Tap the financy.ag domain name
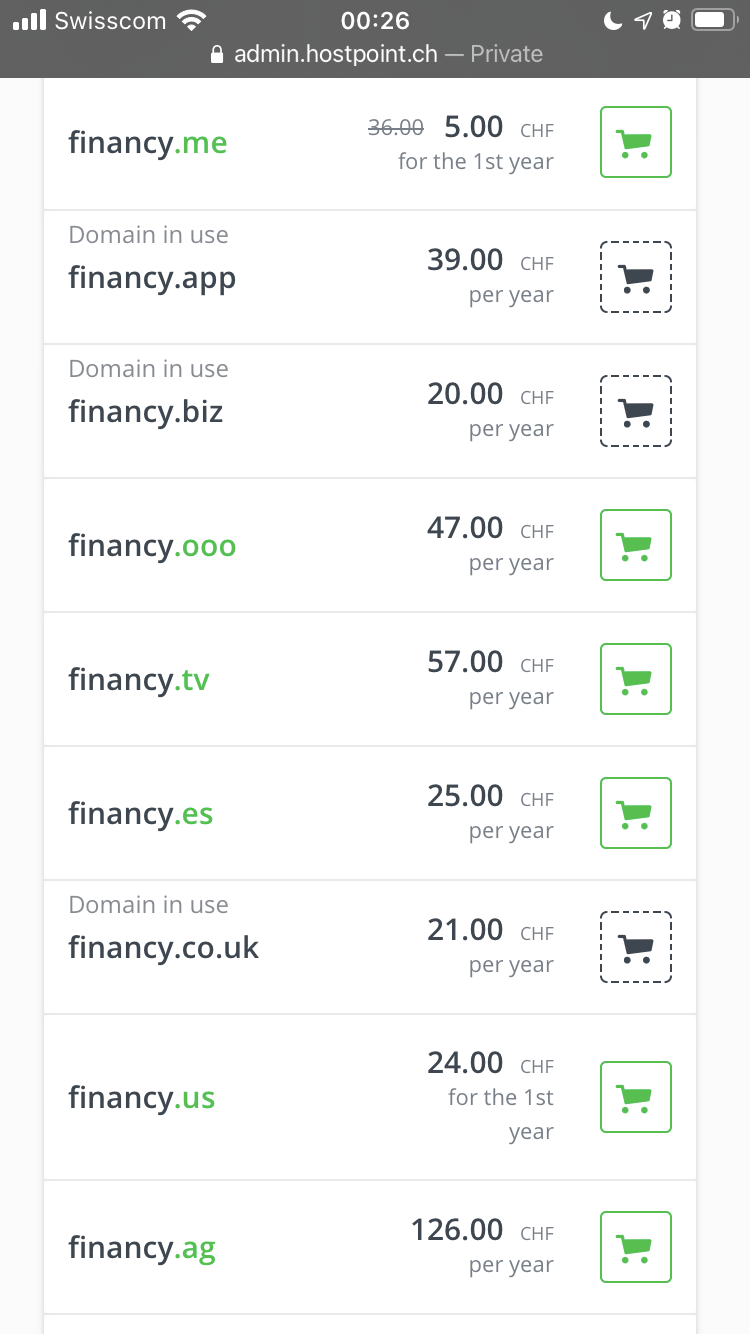 click(x=142, y=1248)
